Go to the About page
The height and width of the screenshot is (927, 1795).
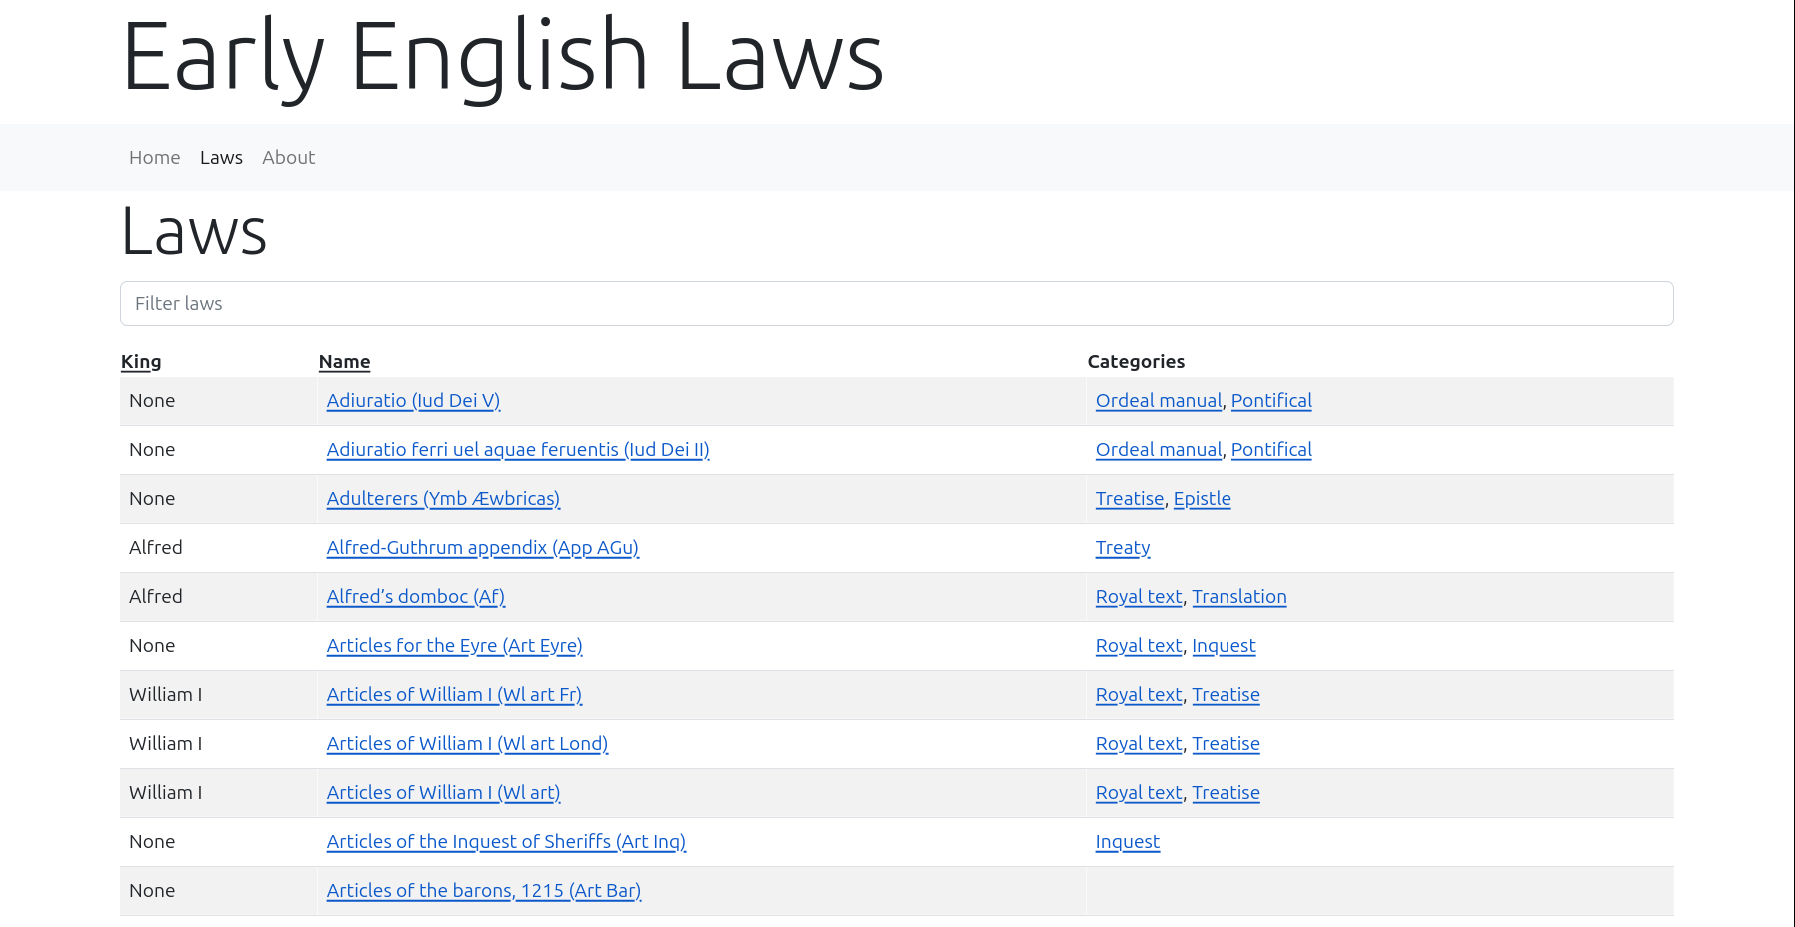(x=288, y=158)
